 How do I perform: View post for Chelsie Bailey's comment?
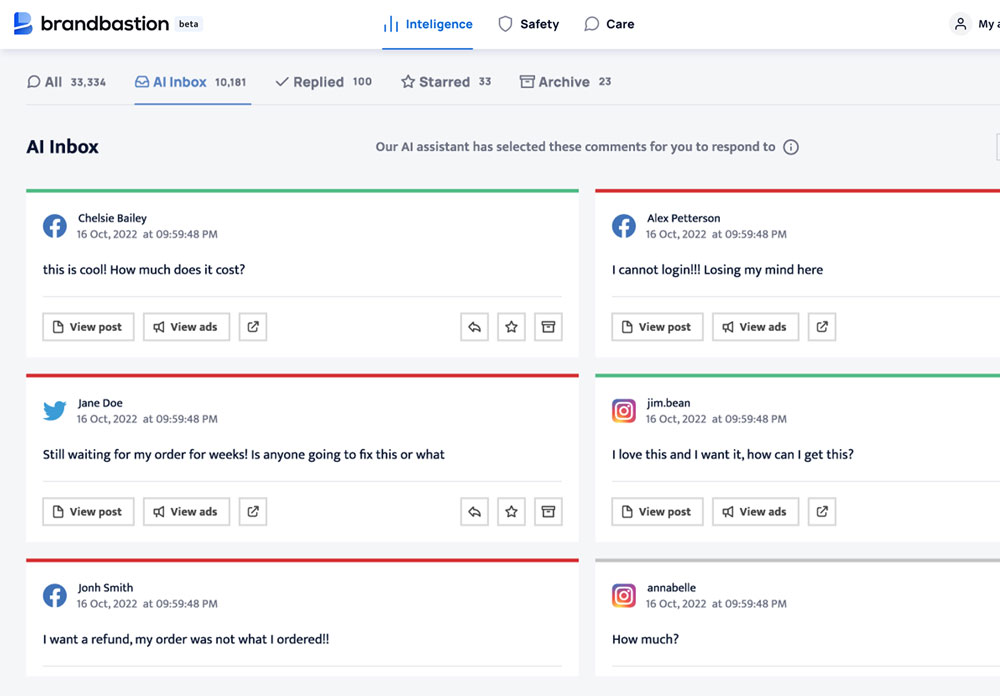coord(89,327)
